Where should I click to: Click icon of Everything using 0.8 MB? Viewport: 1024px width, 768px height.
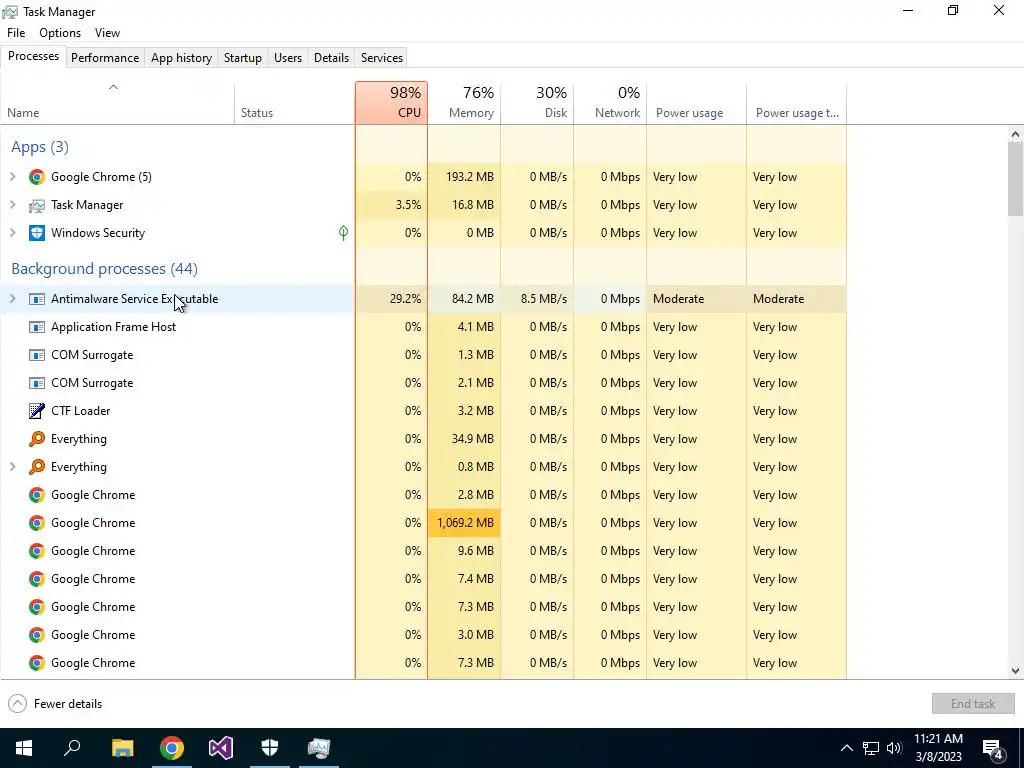[37, 467]
